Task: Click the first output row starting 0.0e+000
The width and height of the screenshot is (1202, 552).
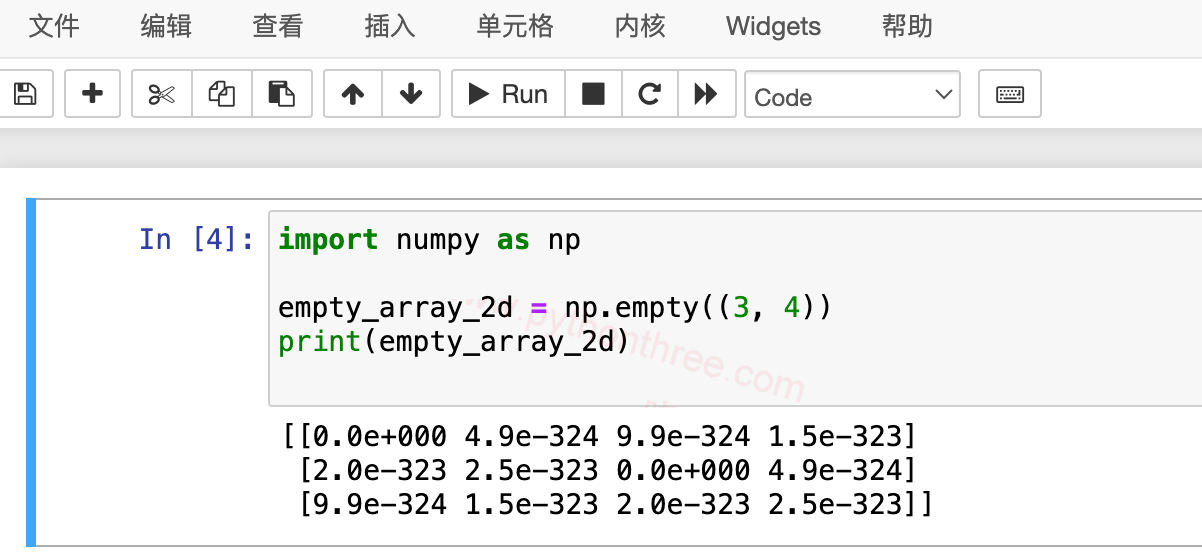Action: tap(599, 436)
